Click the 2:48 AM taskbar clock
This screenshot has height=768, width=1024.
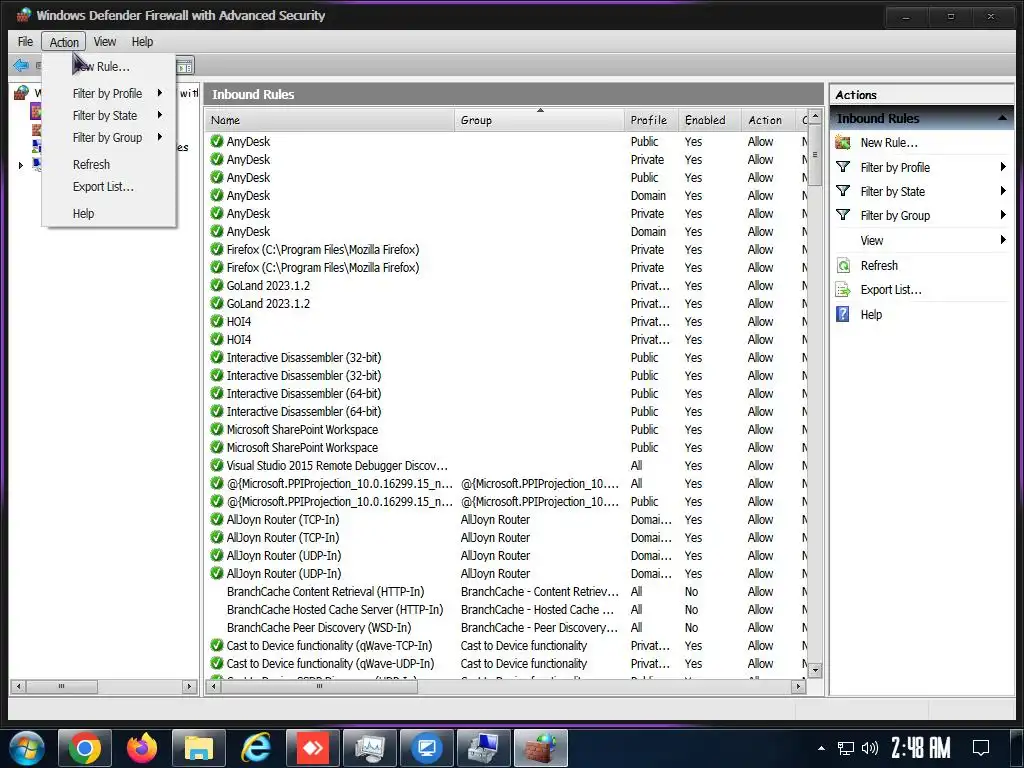921,748
